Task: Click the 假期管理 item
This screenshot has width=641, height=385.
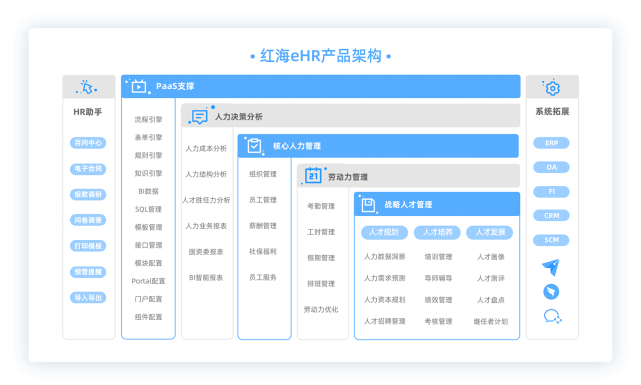Action: [321, 258]
